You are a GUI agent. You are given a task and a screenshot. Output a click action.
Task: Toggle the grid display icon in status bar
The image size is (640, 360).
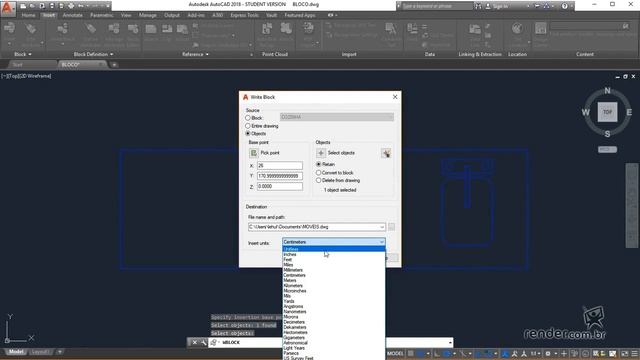(411, 353)
